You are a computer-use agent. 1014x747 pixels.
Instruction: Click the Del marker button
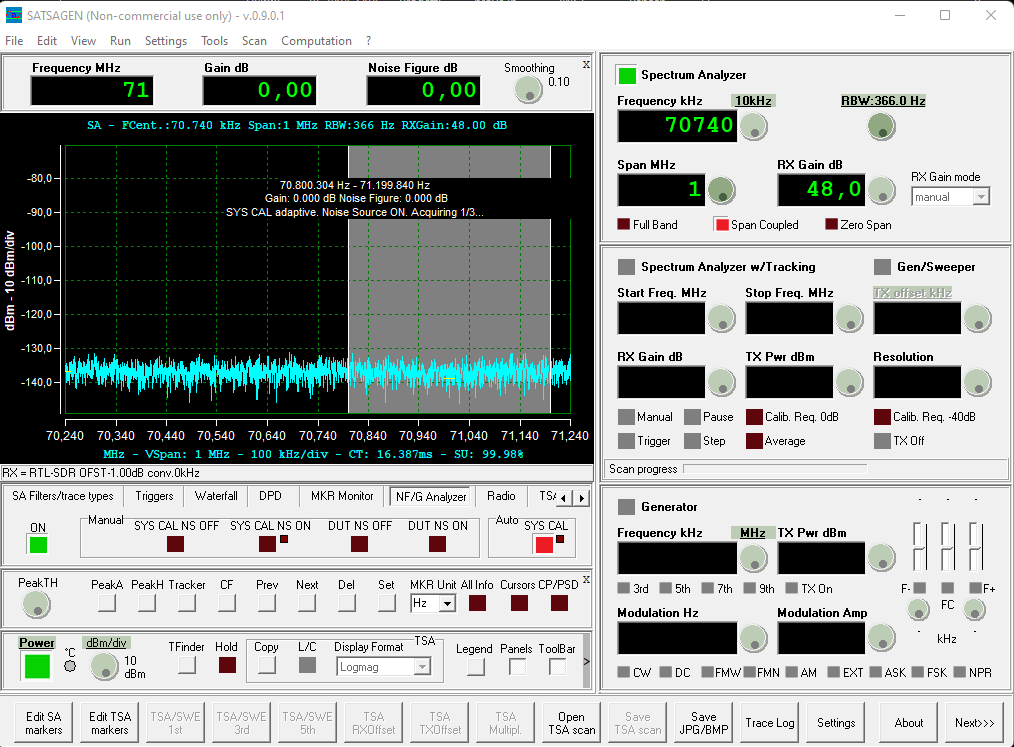point(347,603)
